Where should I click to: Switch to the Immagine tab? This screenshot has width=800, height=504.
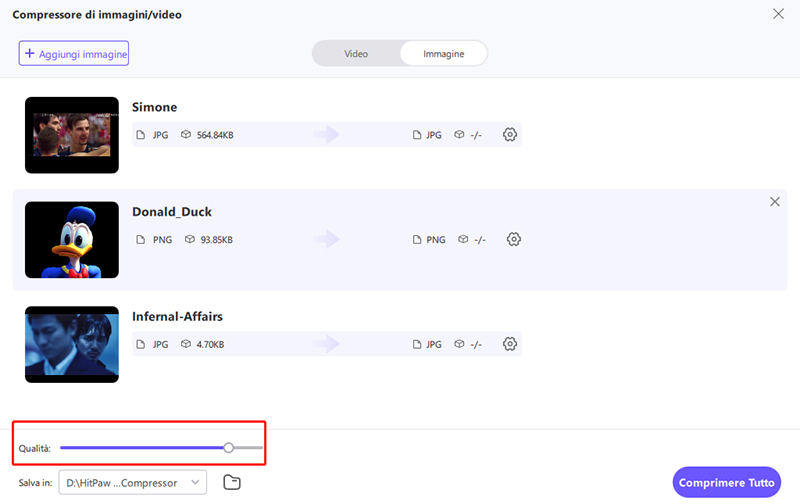[444, 54]
